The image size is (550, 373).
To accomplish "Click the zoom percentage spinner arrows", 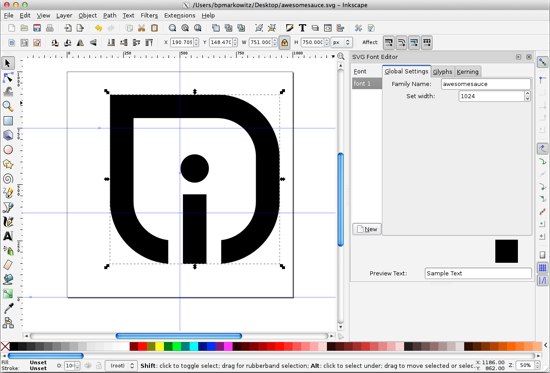I will 535,366.
